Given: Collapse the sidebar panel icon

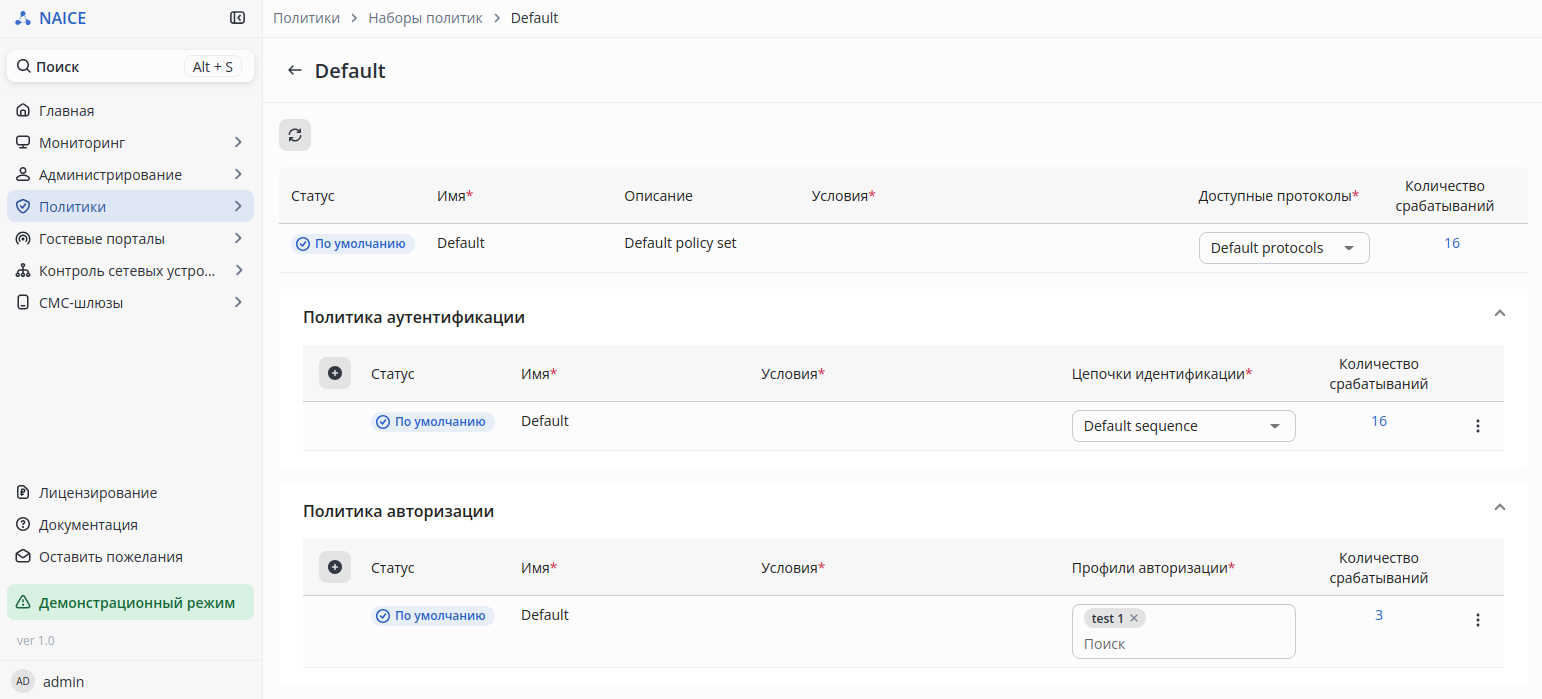Looking at the screenshot, I should point(237,18).
